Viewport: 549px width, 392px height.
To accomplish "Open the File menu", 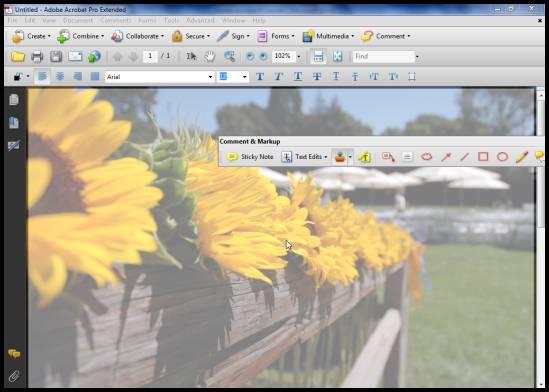I will pyautogui.click(x=12, y=20).
